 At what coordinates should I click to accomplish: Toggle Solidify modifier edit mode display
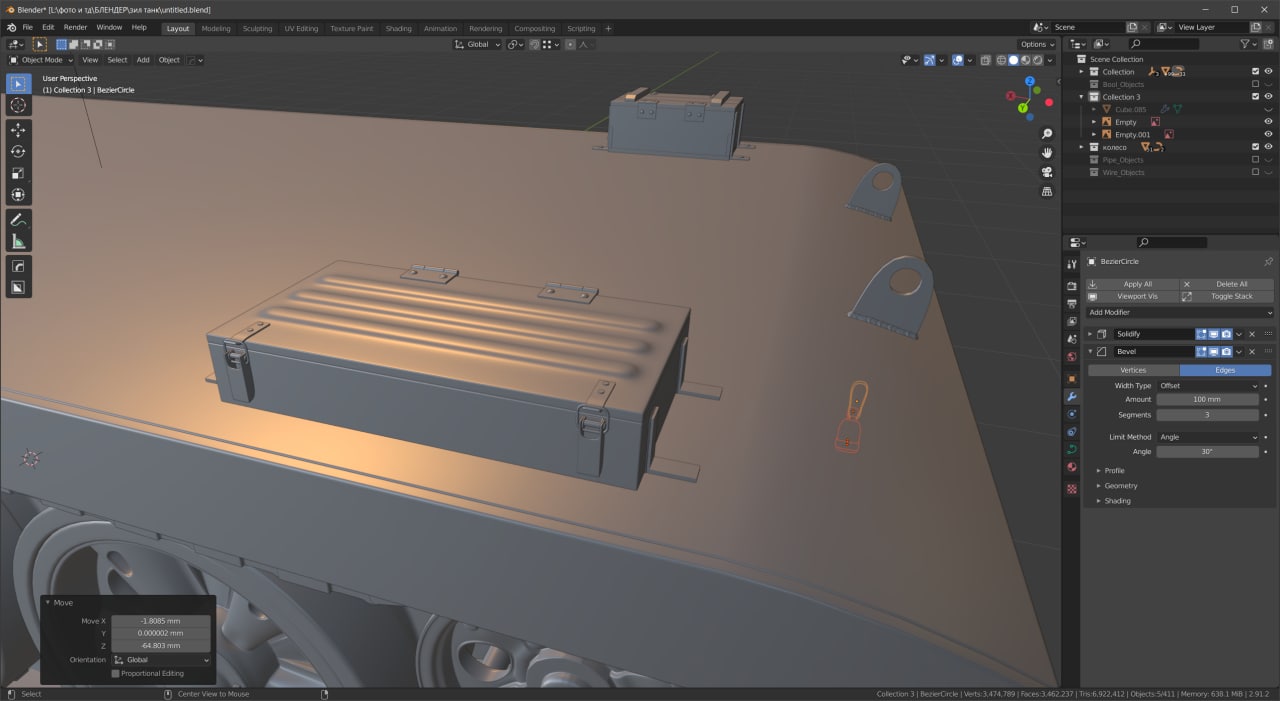pos(1202,334)
